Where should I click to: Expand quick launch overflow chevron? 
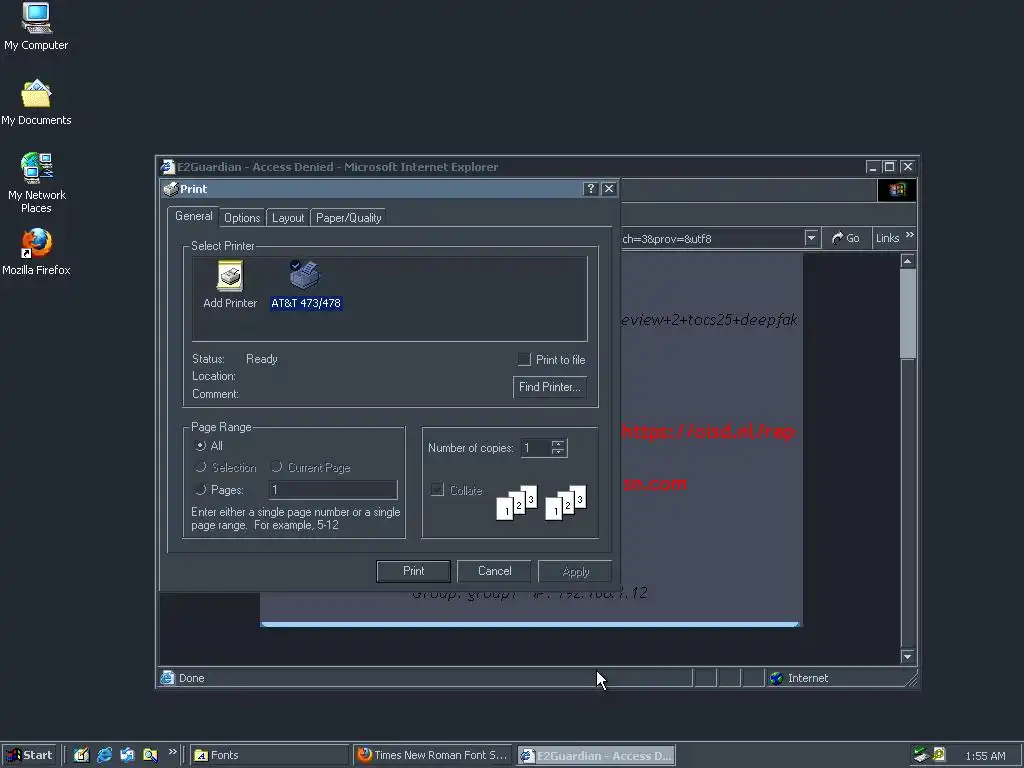[x=172, y=752]
